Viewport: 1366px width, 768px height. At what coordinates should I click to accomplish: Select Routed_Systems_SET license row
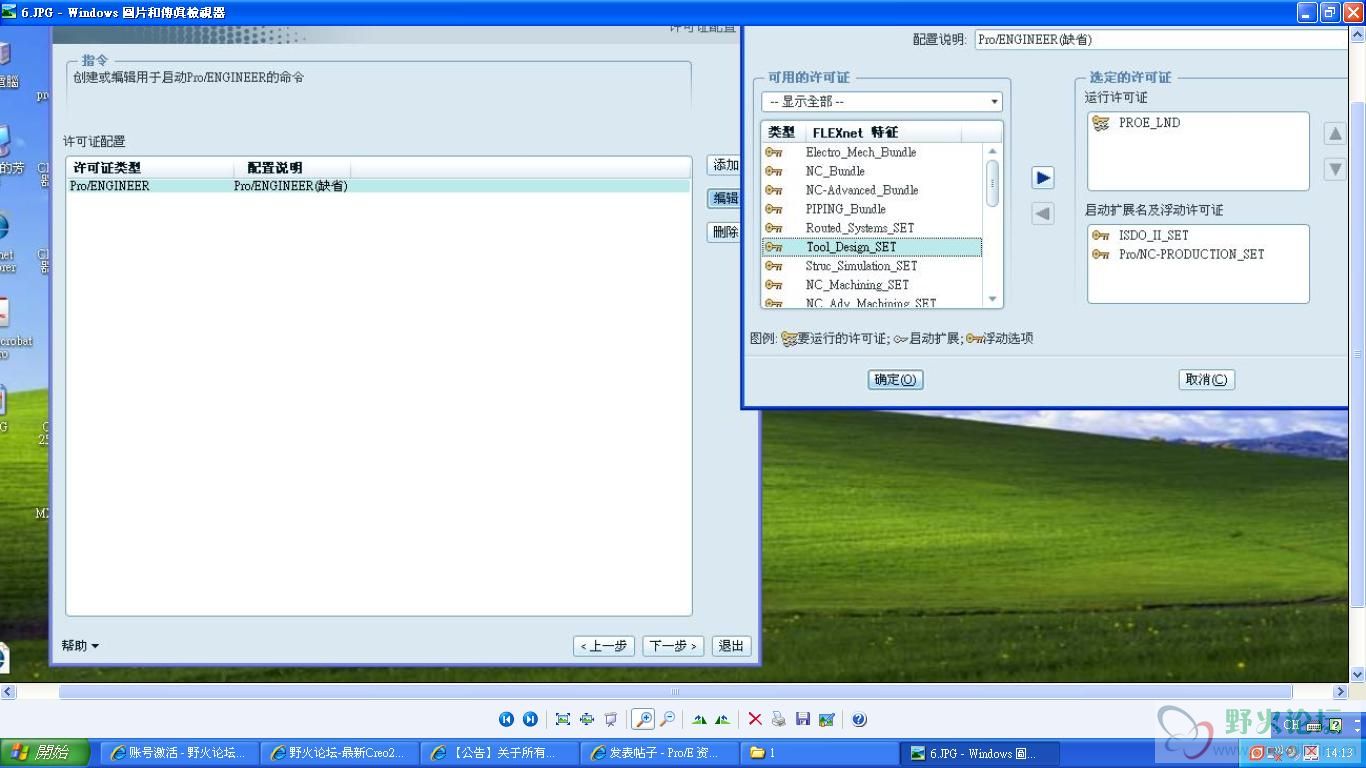871,228
